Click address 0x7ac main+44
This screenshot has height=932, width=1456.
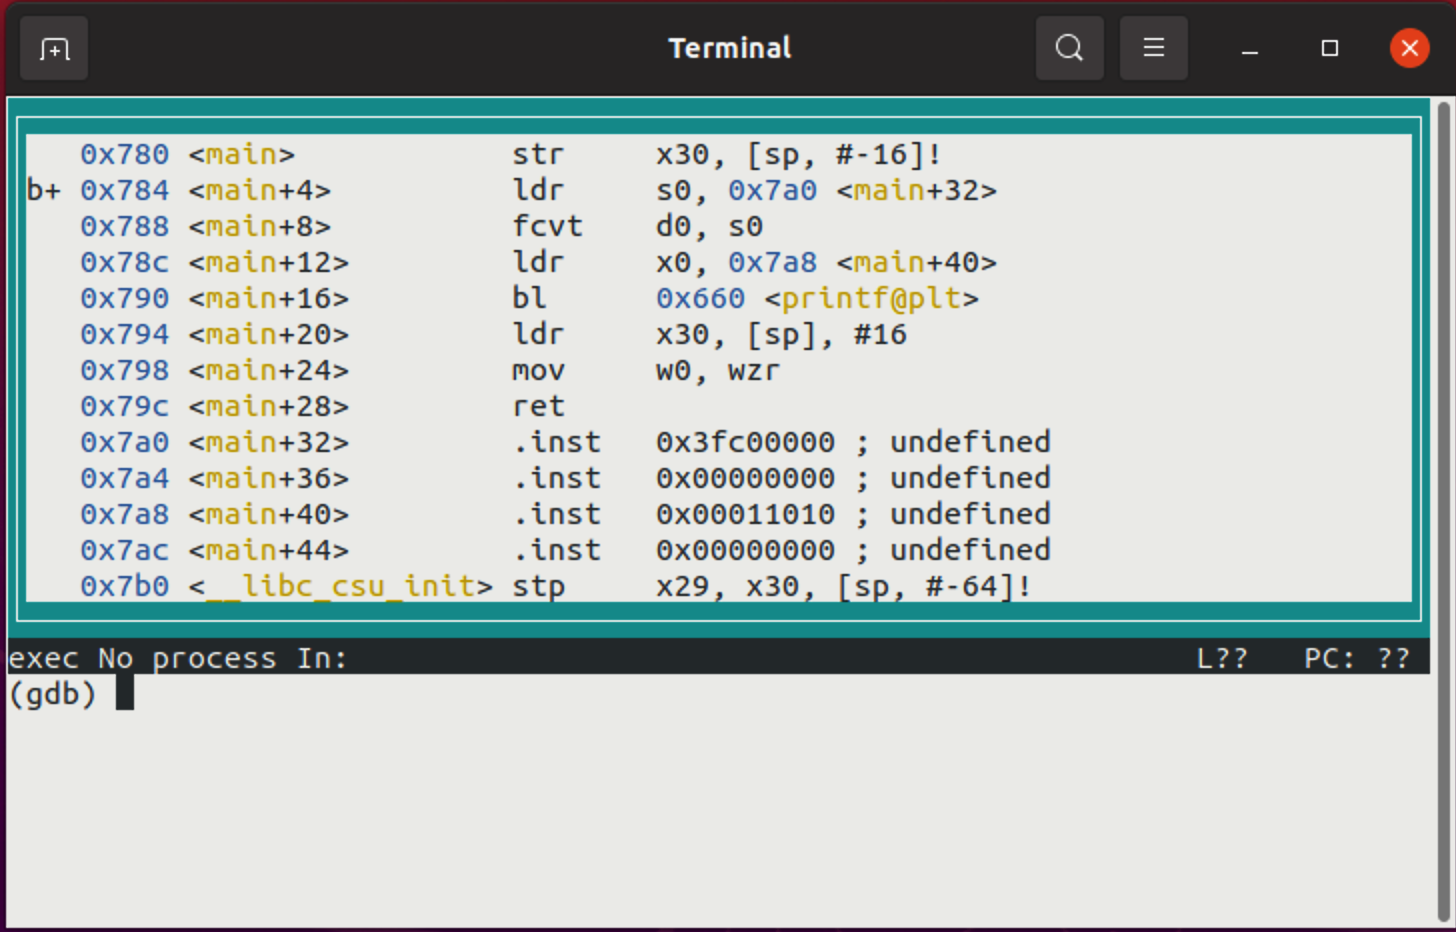[x=125, y=550]
